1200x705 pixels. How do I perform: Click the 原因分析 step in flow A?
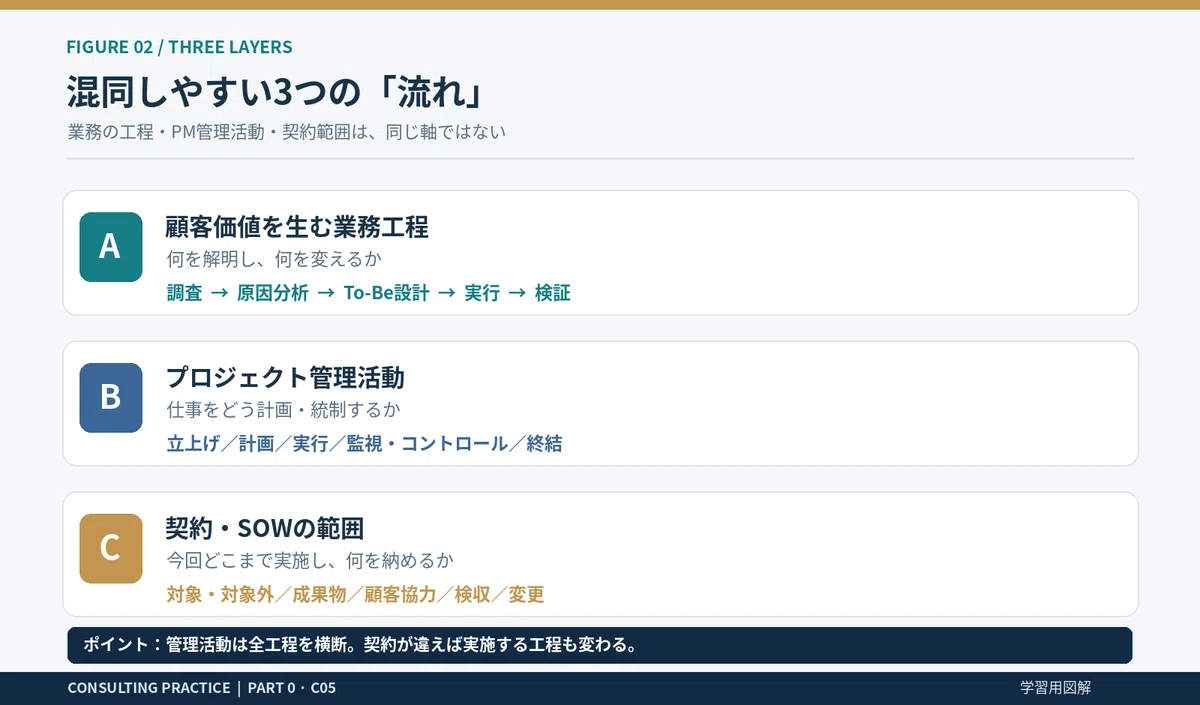tap(273, 293)
